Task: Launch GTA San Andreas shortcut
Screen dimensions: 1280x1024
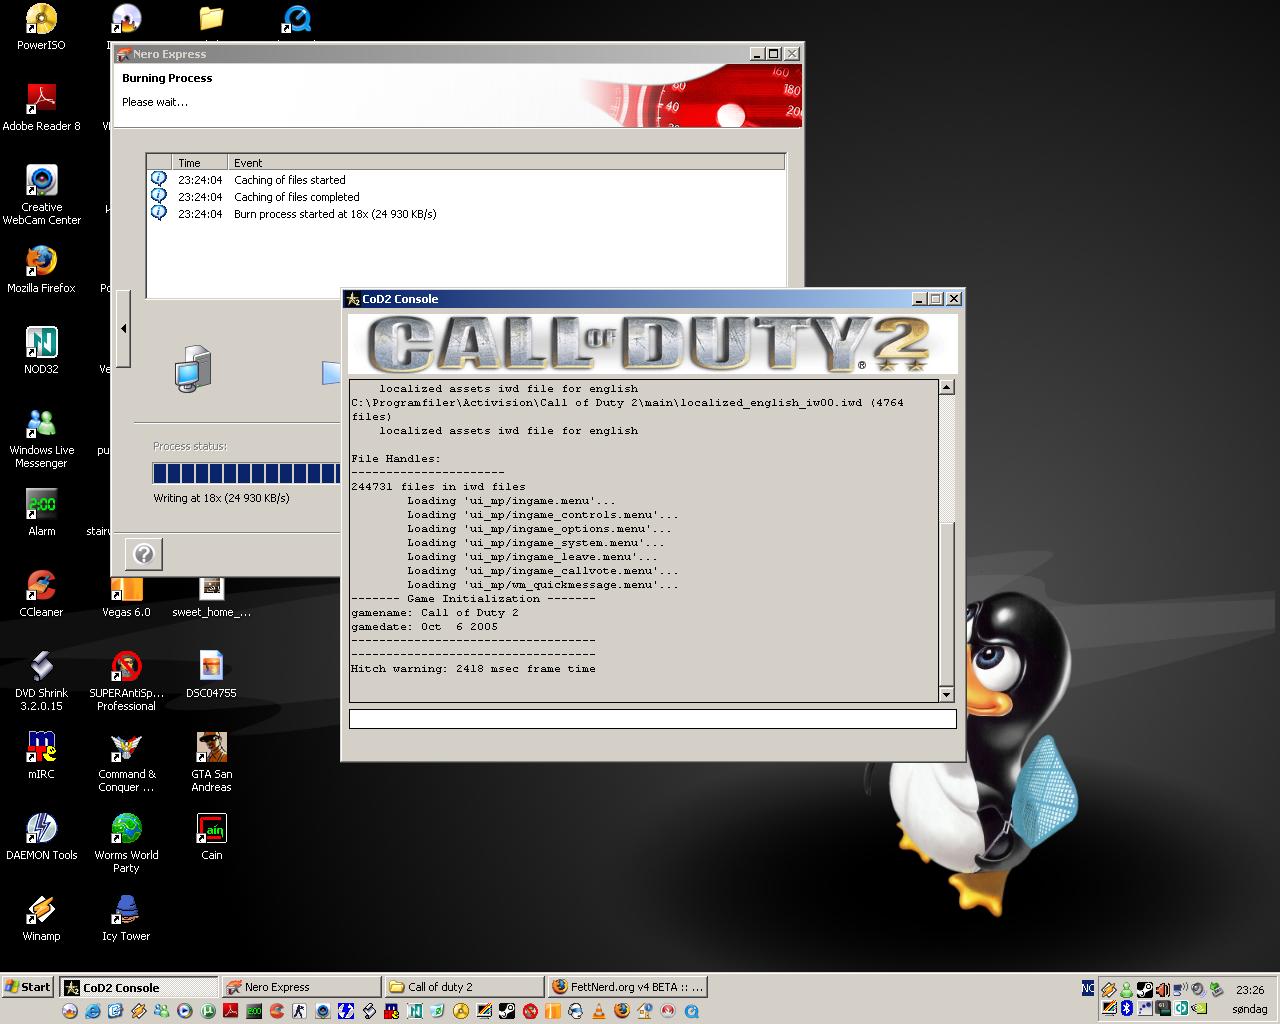Action: point(211,748)
